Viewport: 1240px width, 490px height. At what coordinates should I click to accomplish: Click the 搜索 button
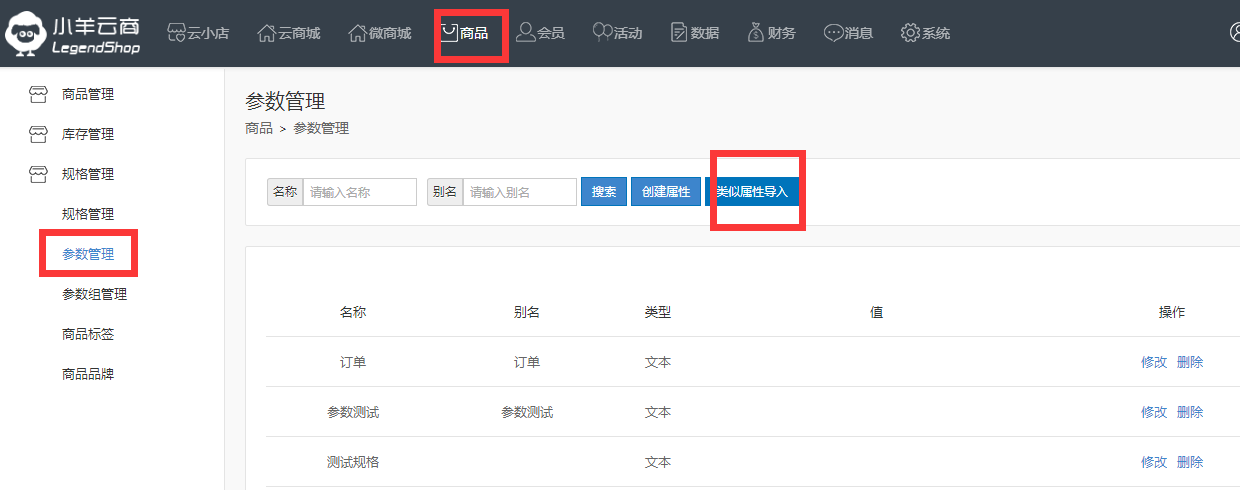click(604, 192)
